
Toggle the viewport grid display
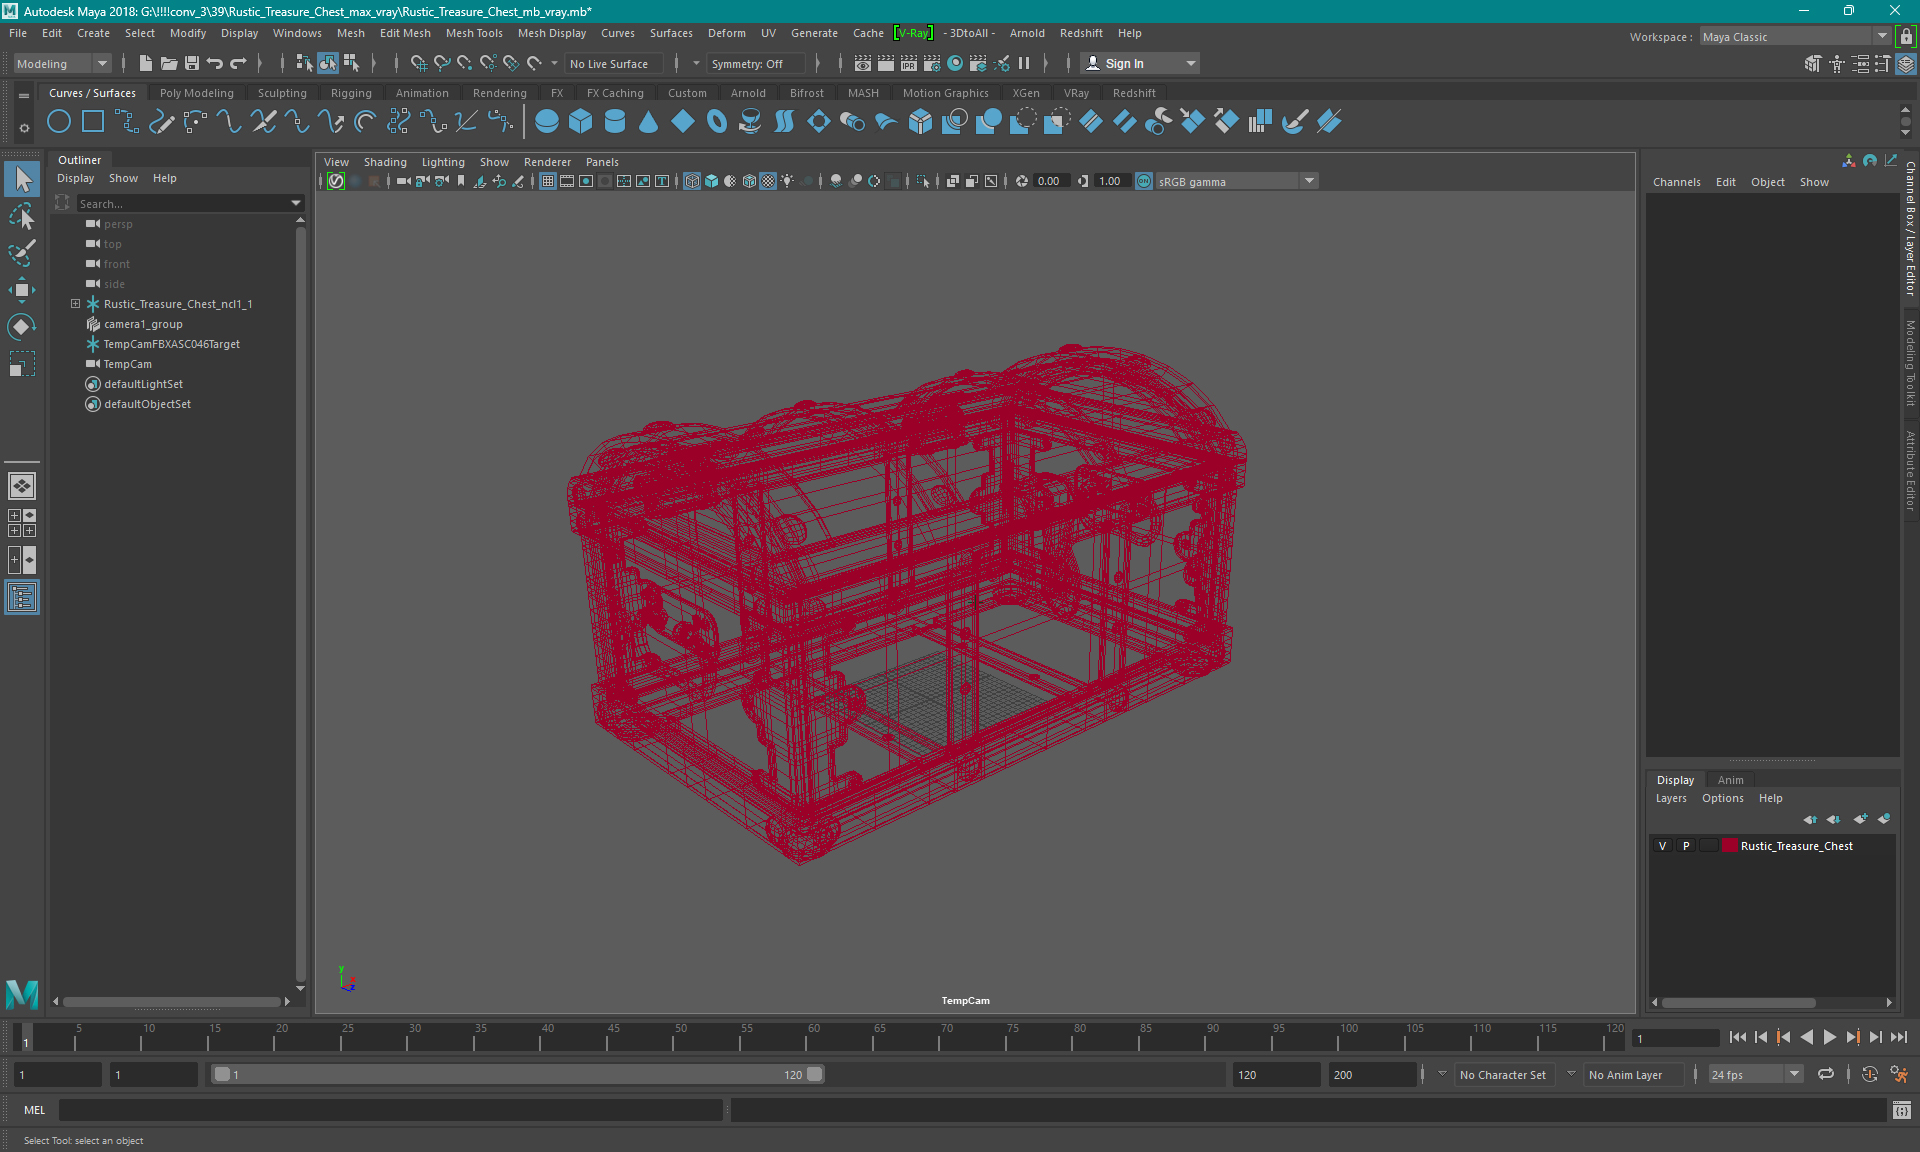coord(548,181)
